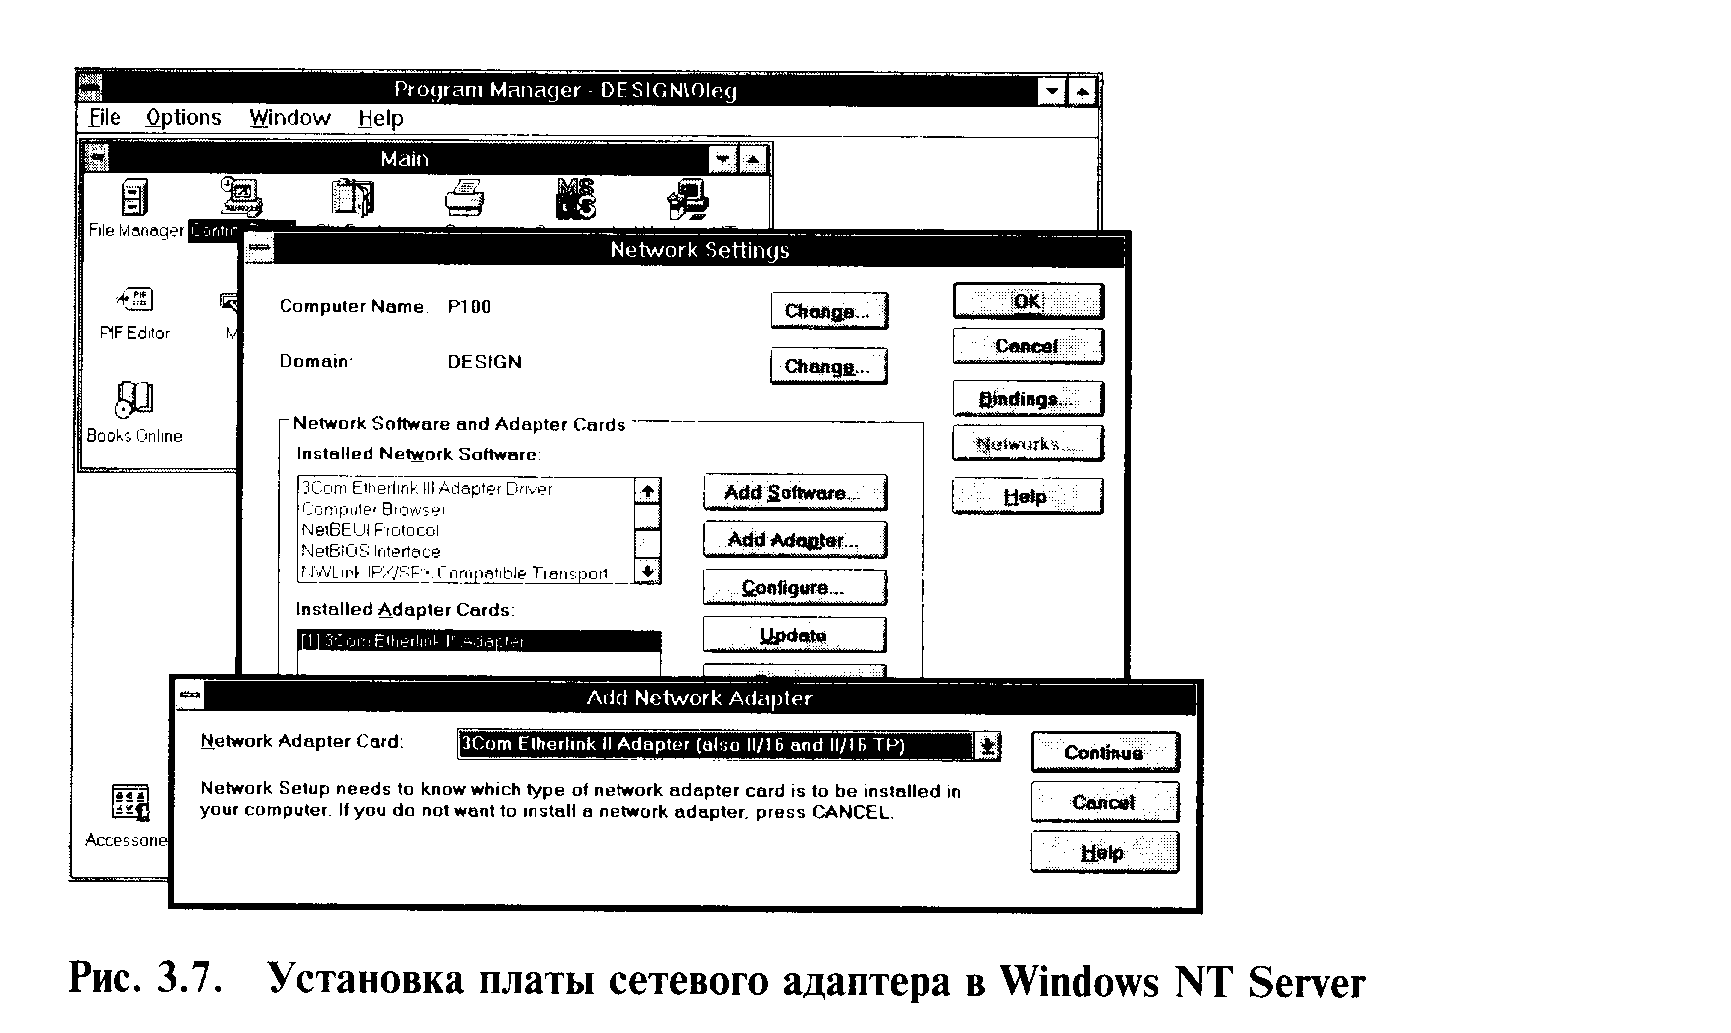Minimize the Program Manager window

tap(1051, 91)
